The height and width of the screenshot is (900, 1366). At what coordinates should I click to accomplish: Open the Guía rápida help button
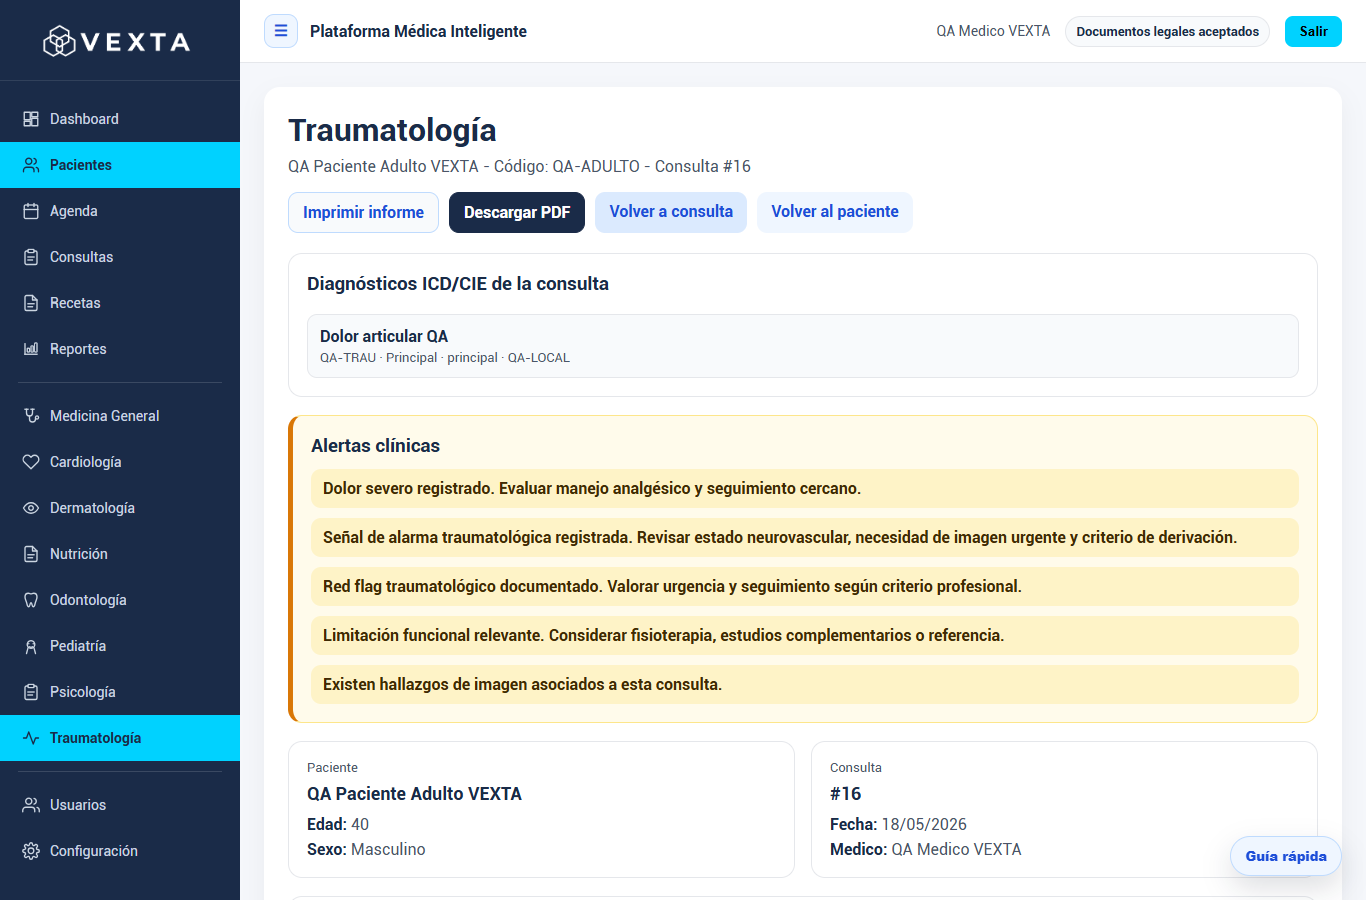1286,856
